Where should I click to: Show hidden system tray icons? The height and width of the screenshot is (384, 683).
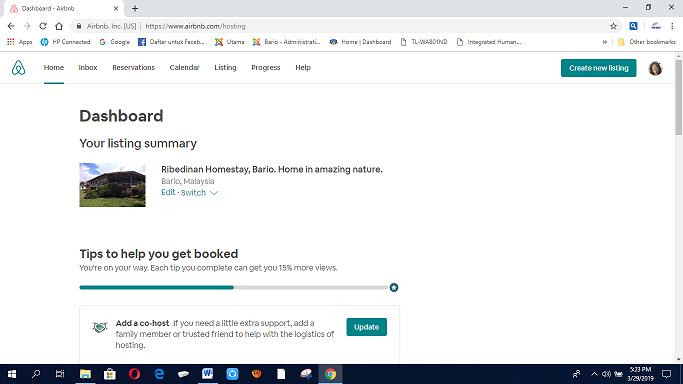pyautogui.click(x=594, y=374)
